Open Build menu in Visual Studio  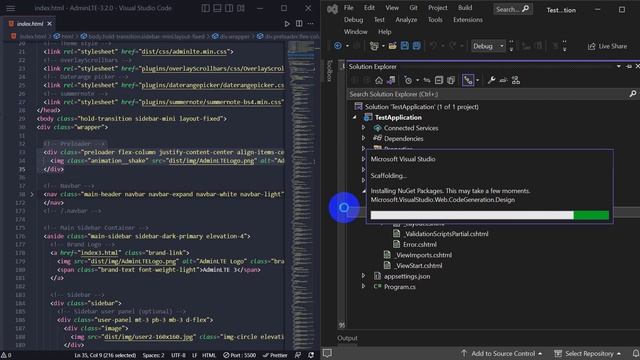pyautogui.click(x=465, y=8)
